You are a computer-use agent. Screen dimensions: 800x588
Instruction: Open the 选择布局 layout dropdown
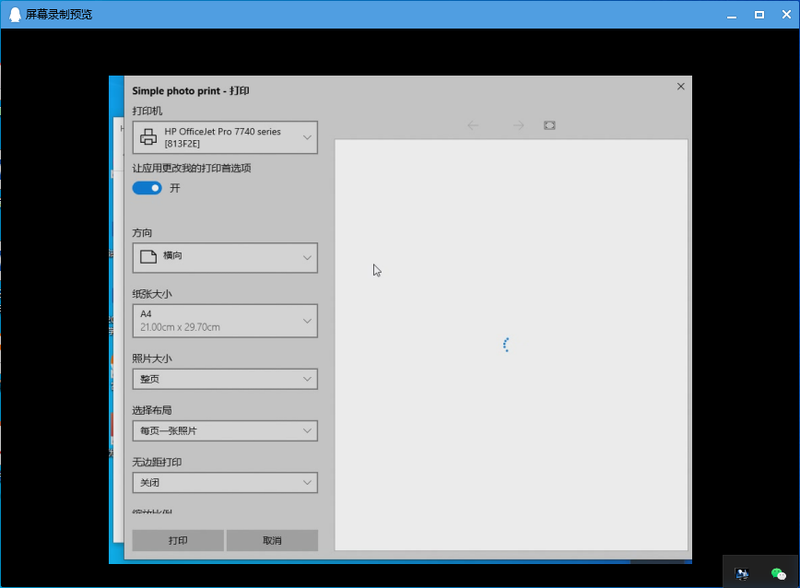225,431
